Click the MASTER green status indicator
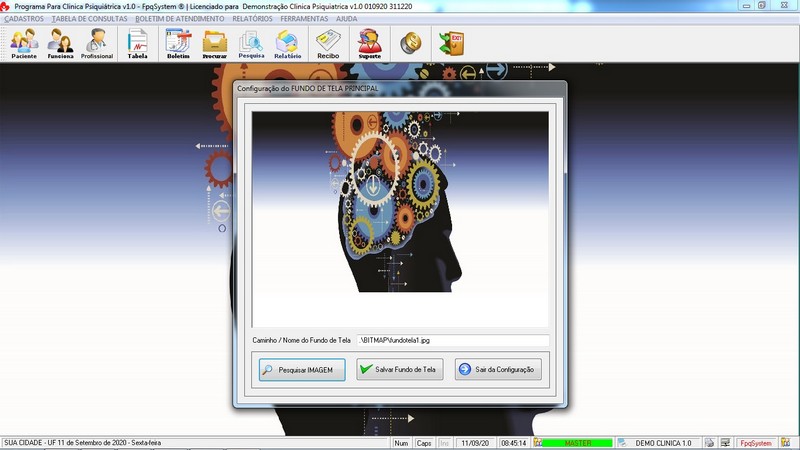The image size is (800, 450). tap(578, 443)
